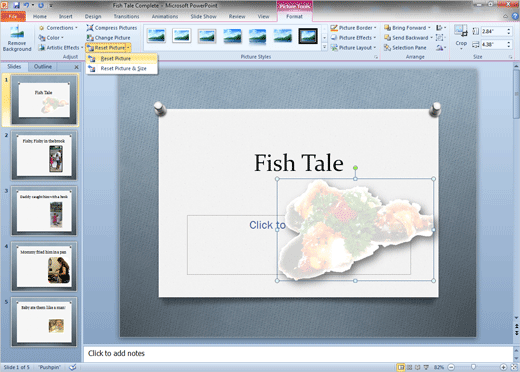Image resolution: width=520 pixels, height=372 pixels.
Task: Switch to the Outline tab
Action: pyautogui.click(x=43, y=67)
